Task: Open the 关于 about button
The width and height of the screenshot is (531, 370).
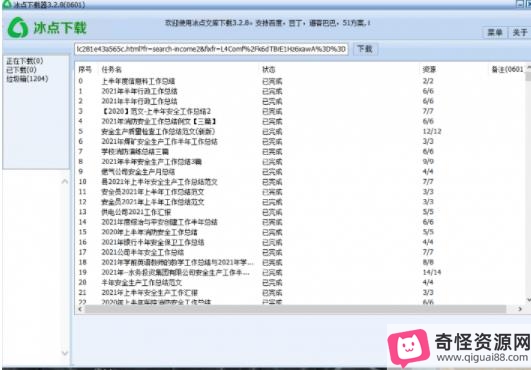Action: 520,32
